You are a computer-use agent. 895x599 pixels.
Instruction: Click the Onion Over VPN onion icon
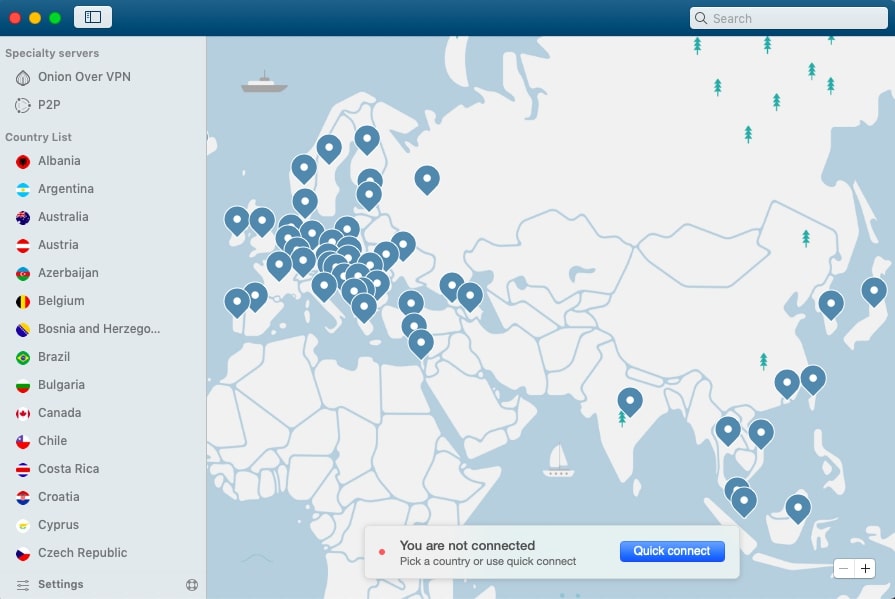(x=23, y=77)
